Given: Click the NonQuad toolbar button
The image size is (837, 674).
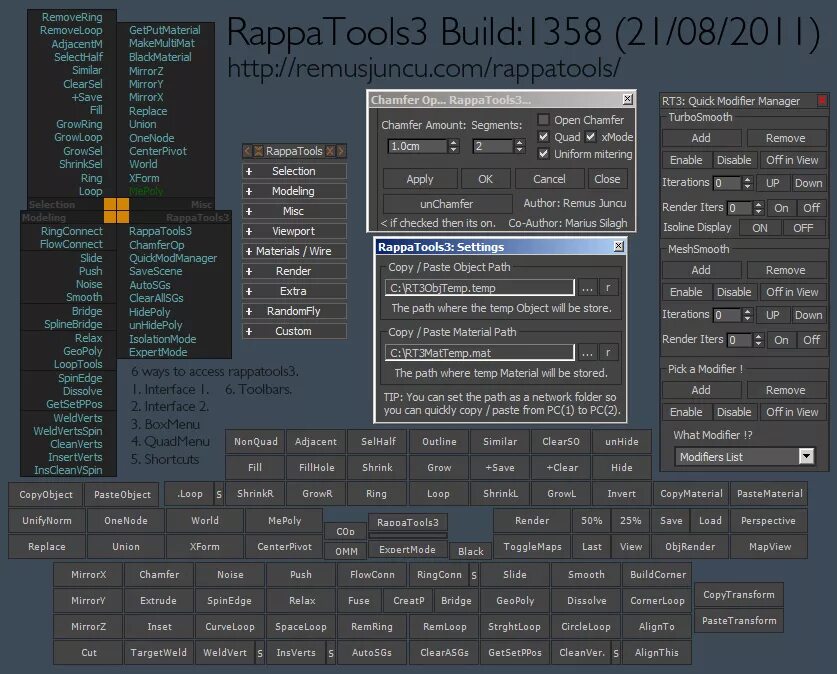Looking at the screenshot, I should [255, 441].
